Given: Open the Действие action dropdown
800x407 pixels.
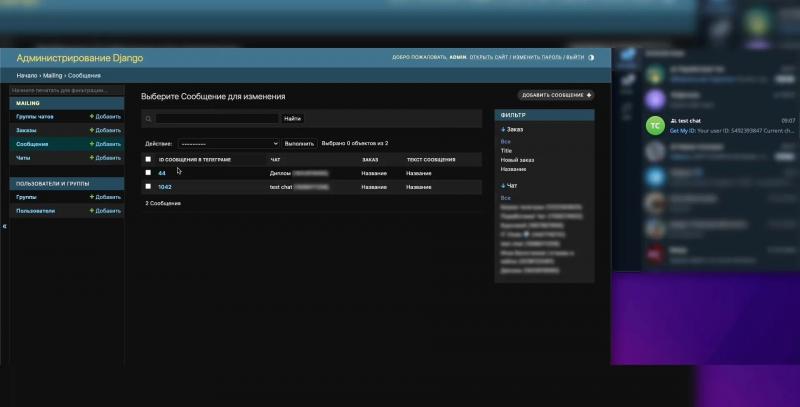Looking at the screenshot, I should 229,144.
